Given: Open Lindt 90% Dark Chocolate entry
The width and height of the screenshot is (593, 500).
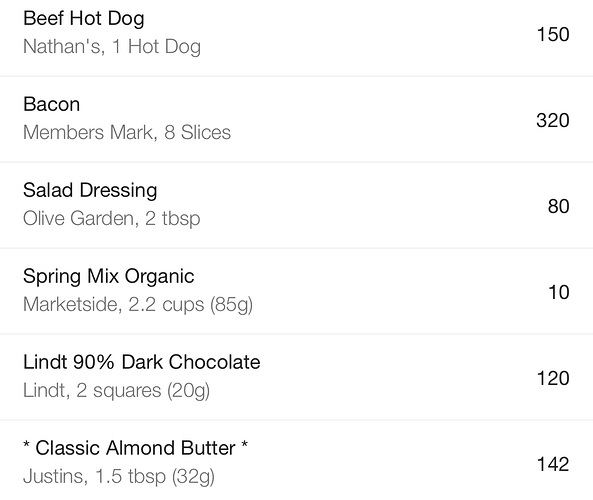Looking at the screenshot, I should click(x=296, y=377).
